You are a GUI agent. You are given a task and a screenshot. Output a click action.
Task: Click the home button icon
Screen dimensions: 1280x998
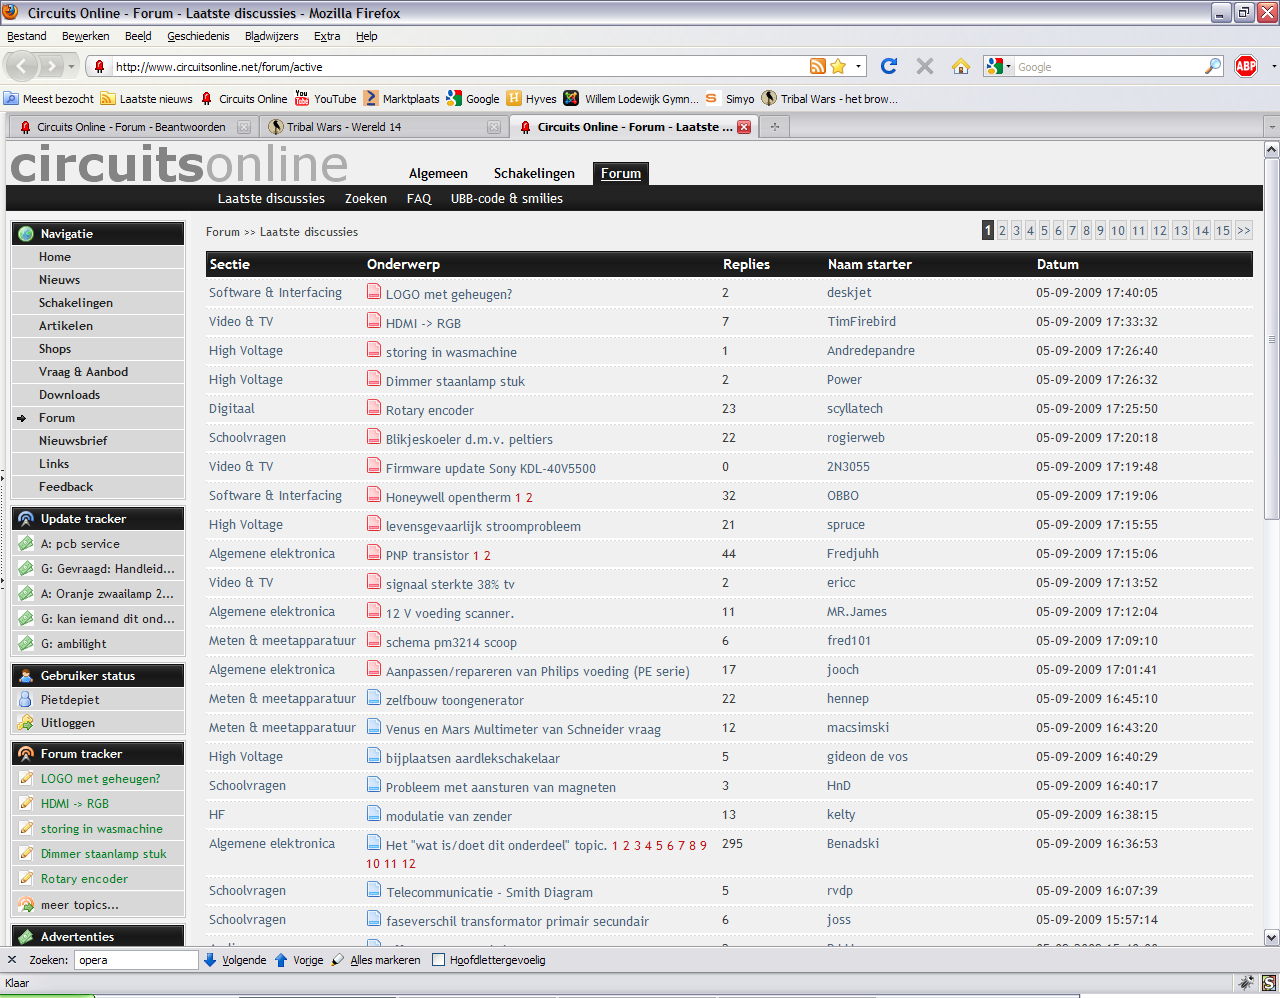point(960,66)
